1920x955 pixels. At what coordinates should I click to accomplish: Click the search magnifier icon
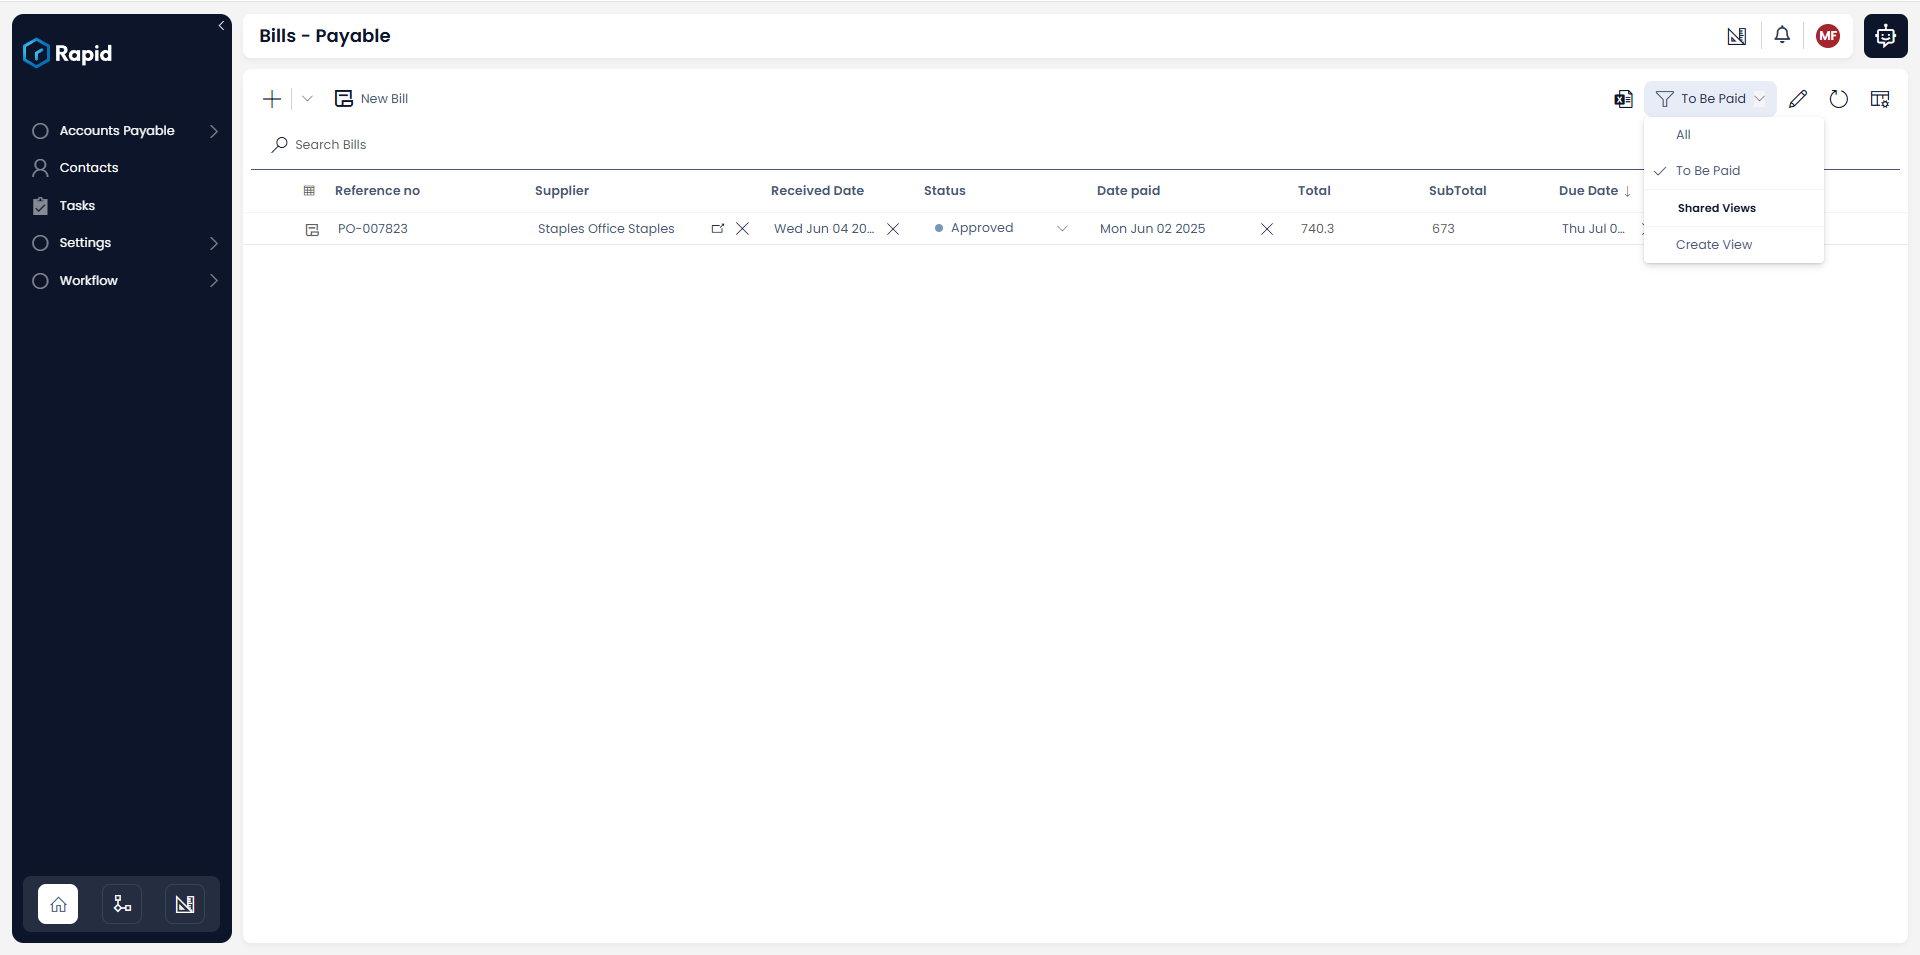pyautogui.click(x=279, y=145)
